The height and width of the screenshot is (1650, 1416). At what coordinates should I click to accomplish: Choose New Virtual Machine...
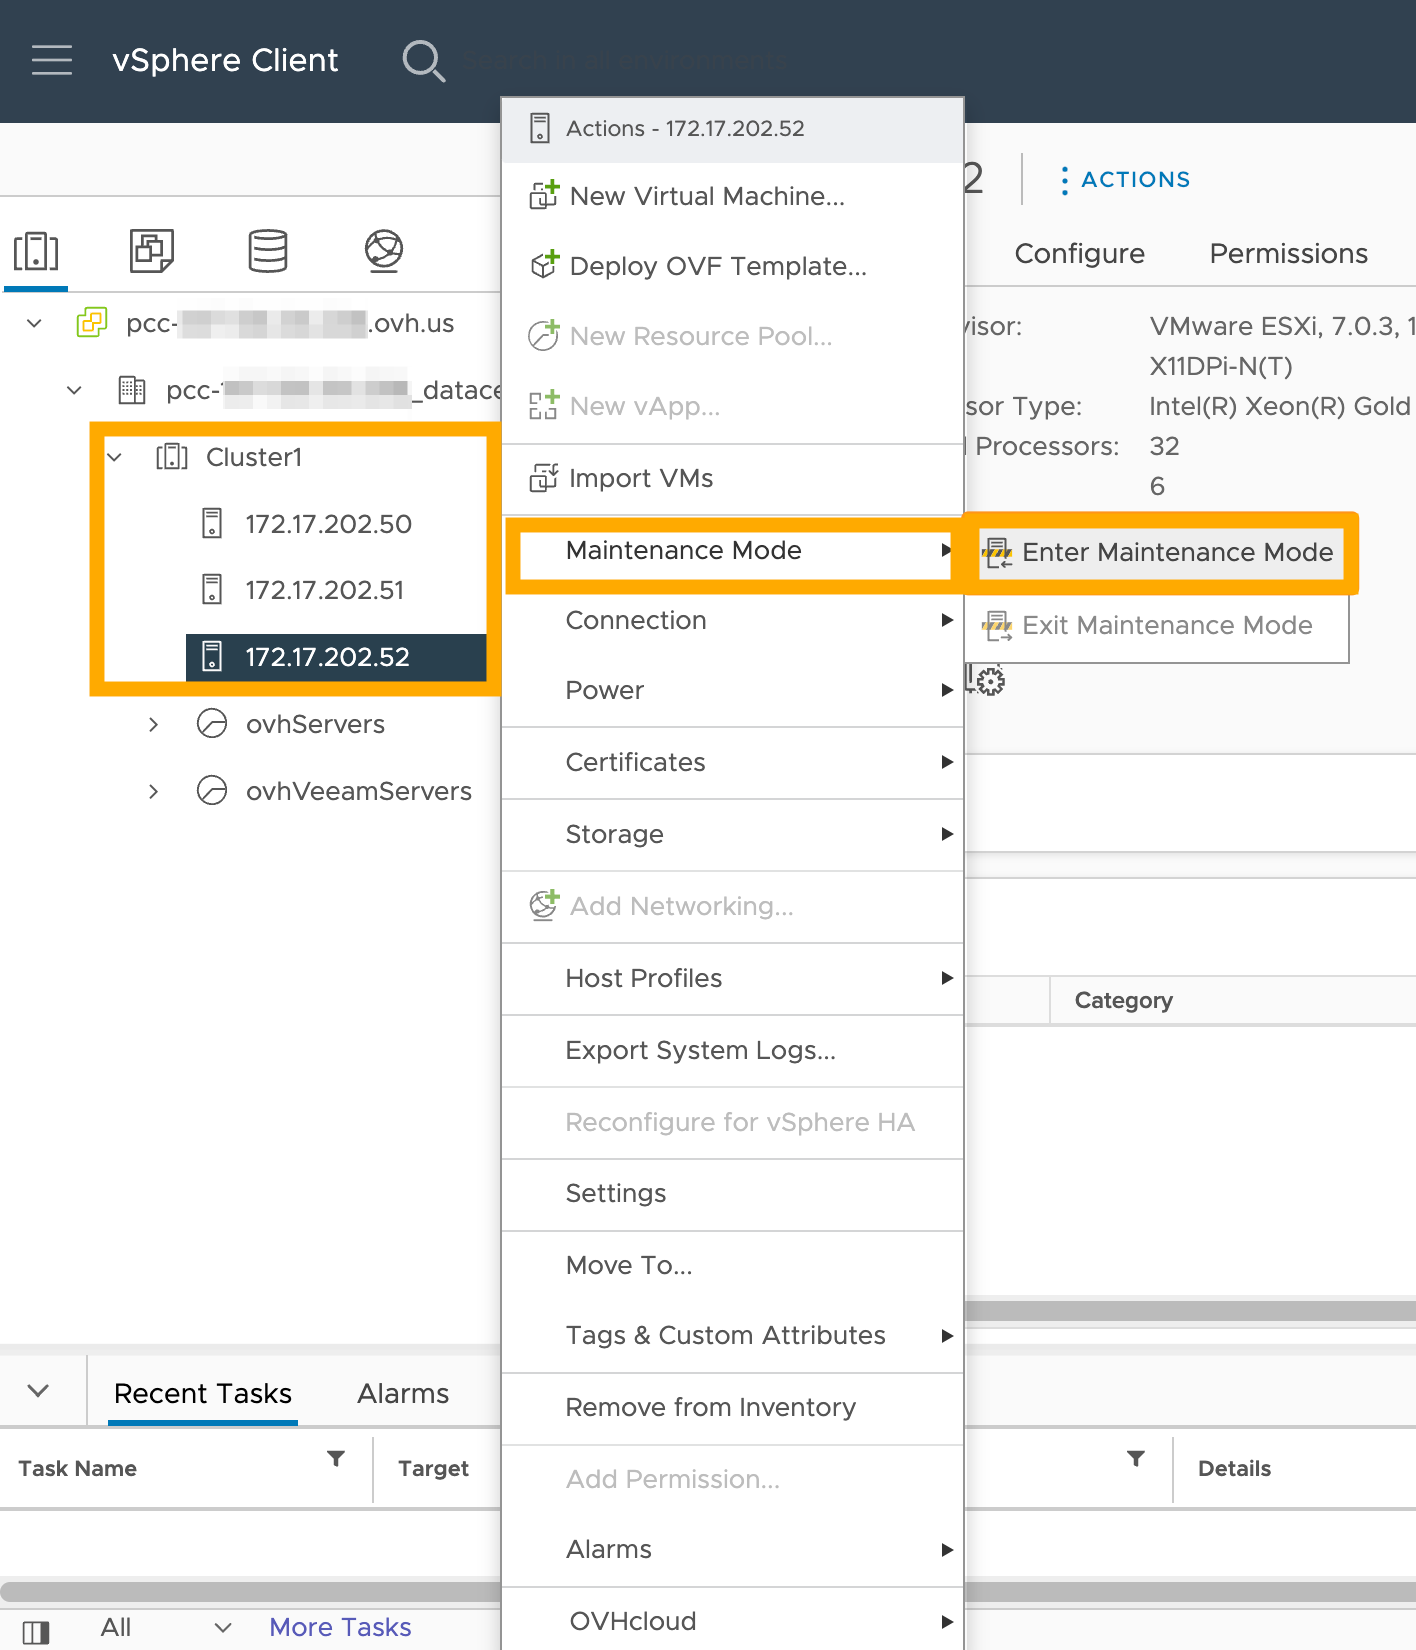pos(732,196)
